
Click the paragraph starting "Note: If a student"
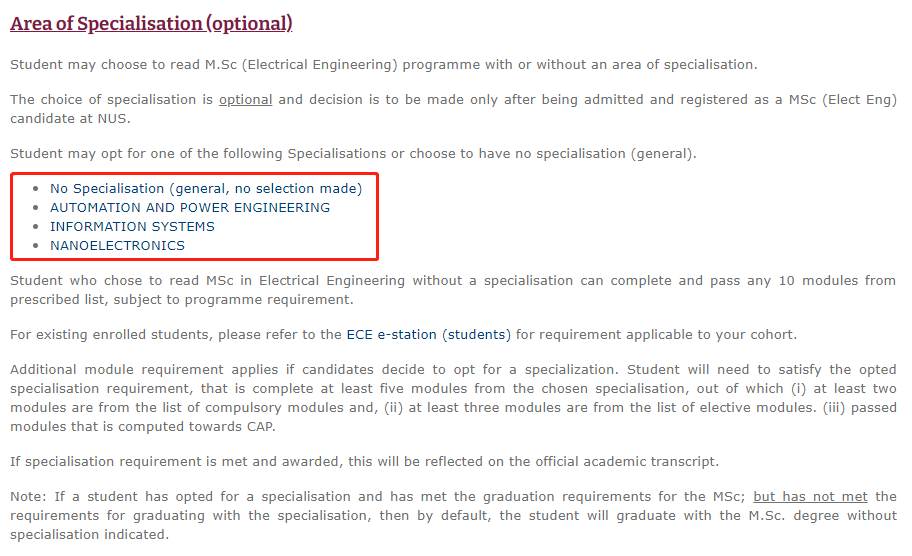click(x=453, y=516)
